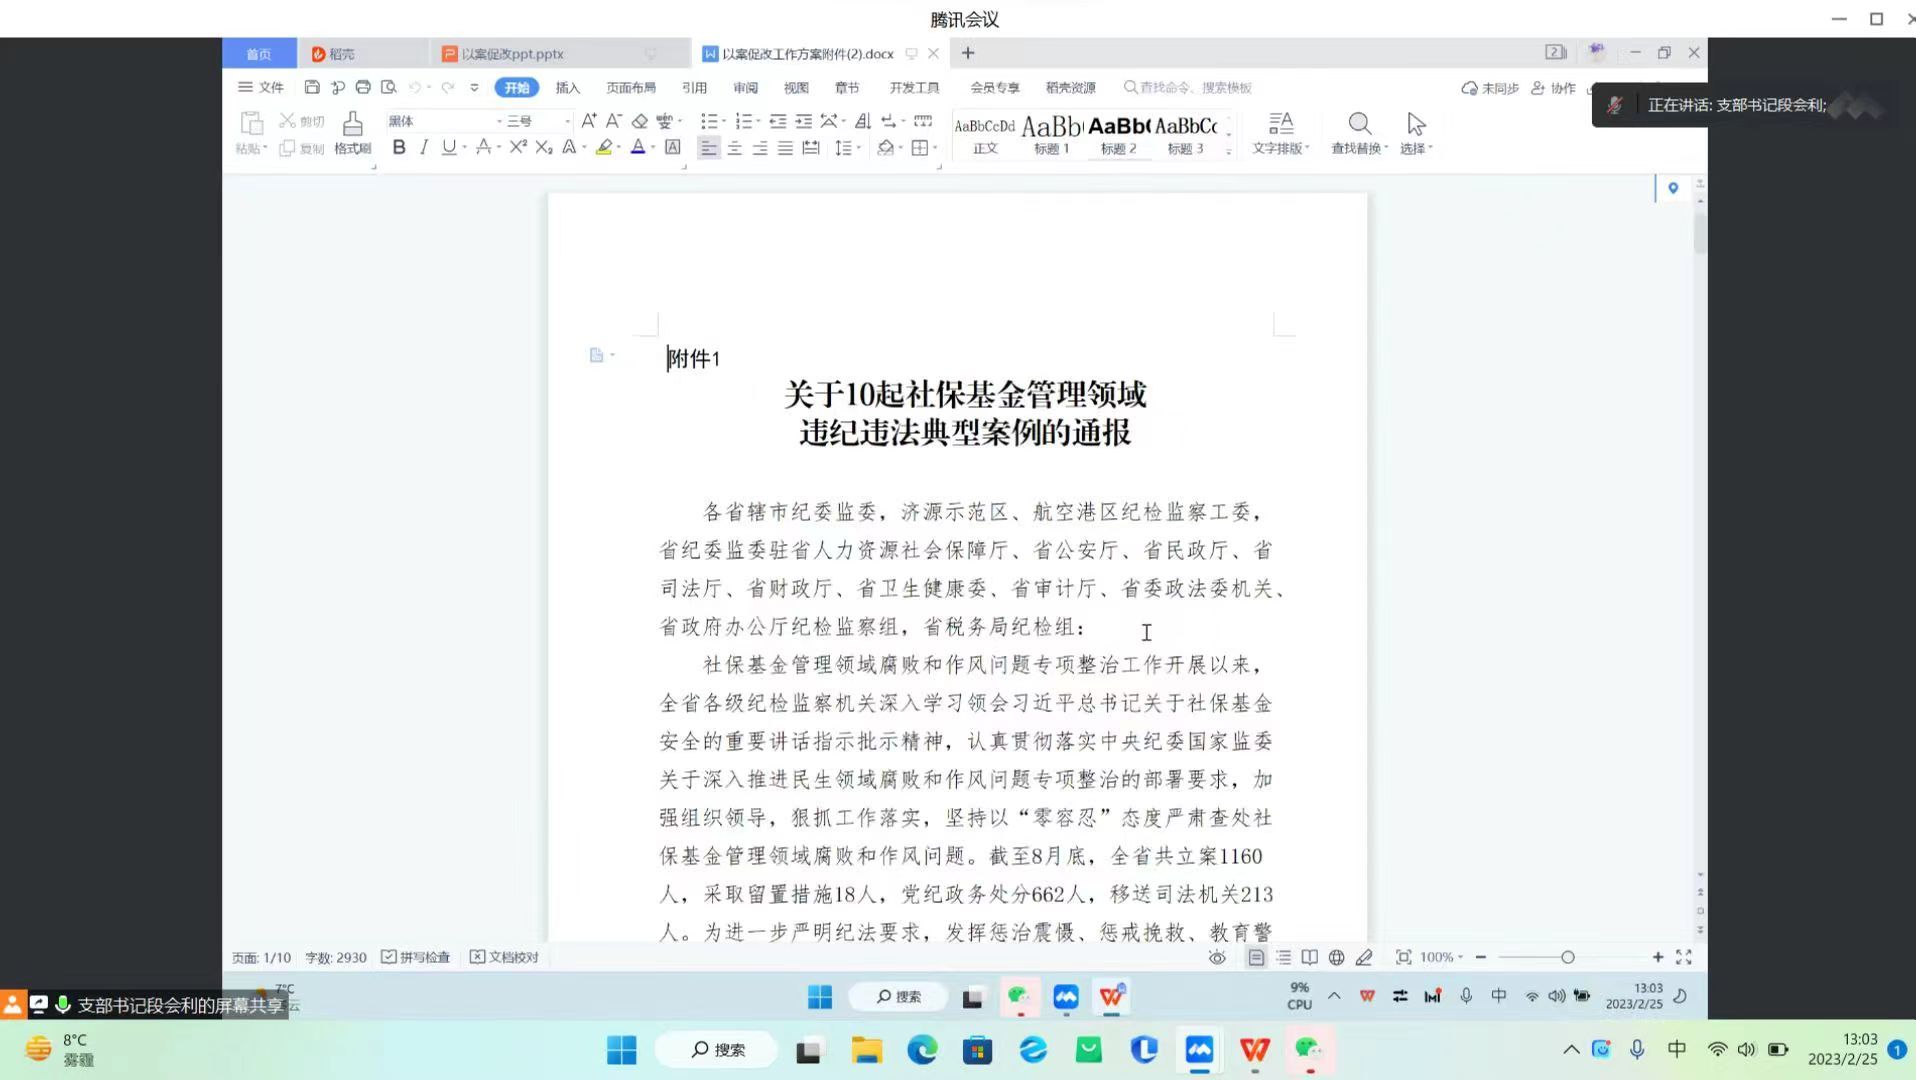Apply the 标题 1 heading style
The height and width of the screenshot is (1080, 1916).
click(1052, 134)
